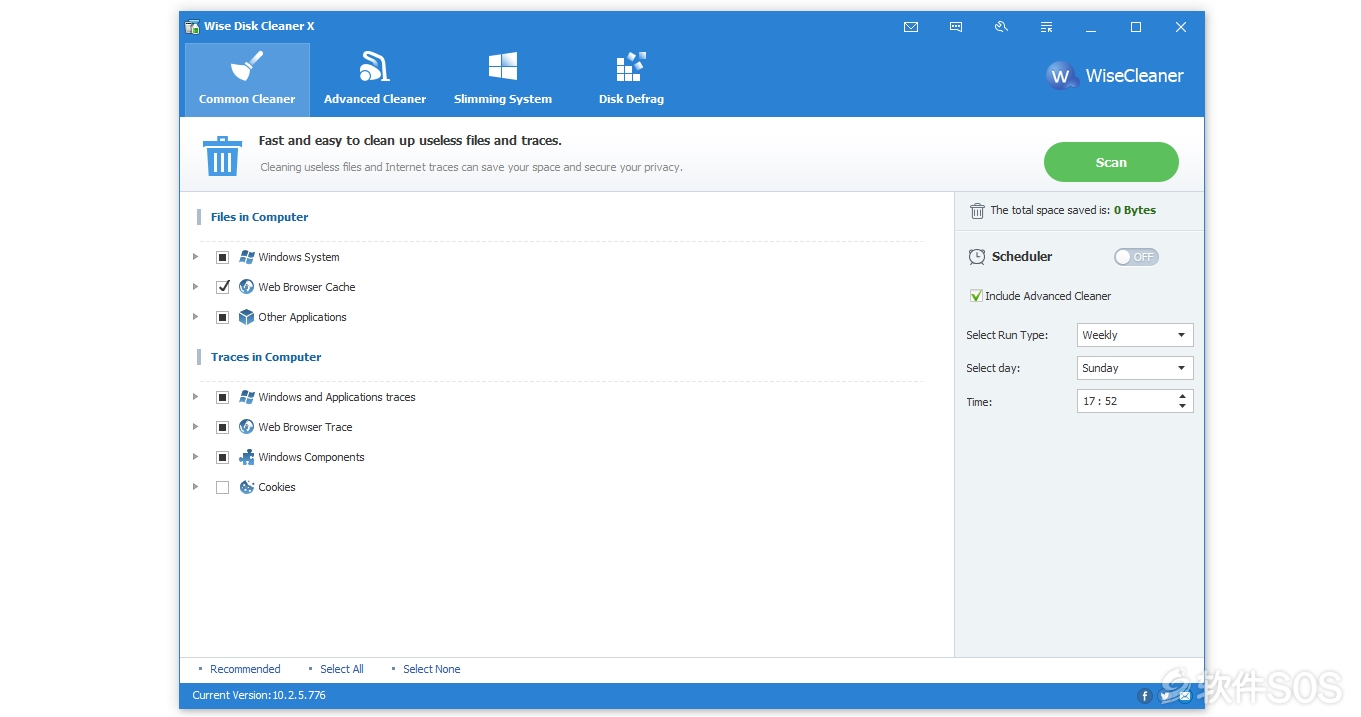Click the Web Browser Cache globe icon
This screenshot has width=1361, height=717.
coord(247,287)
